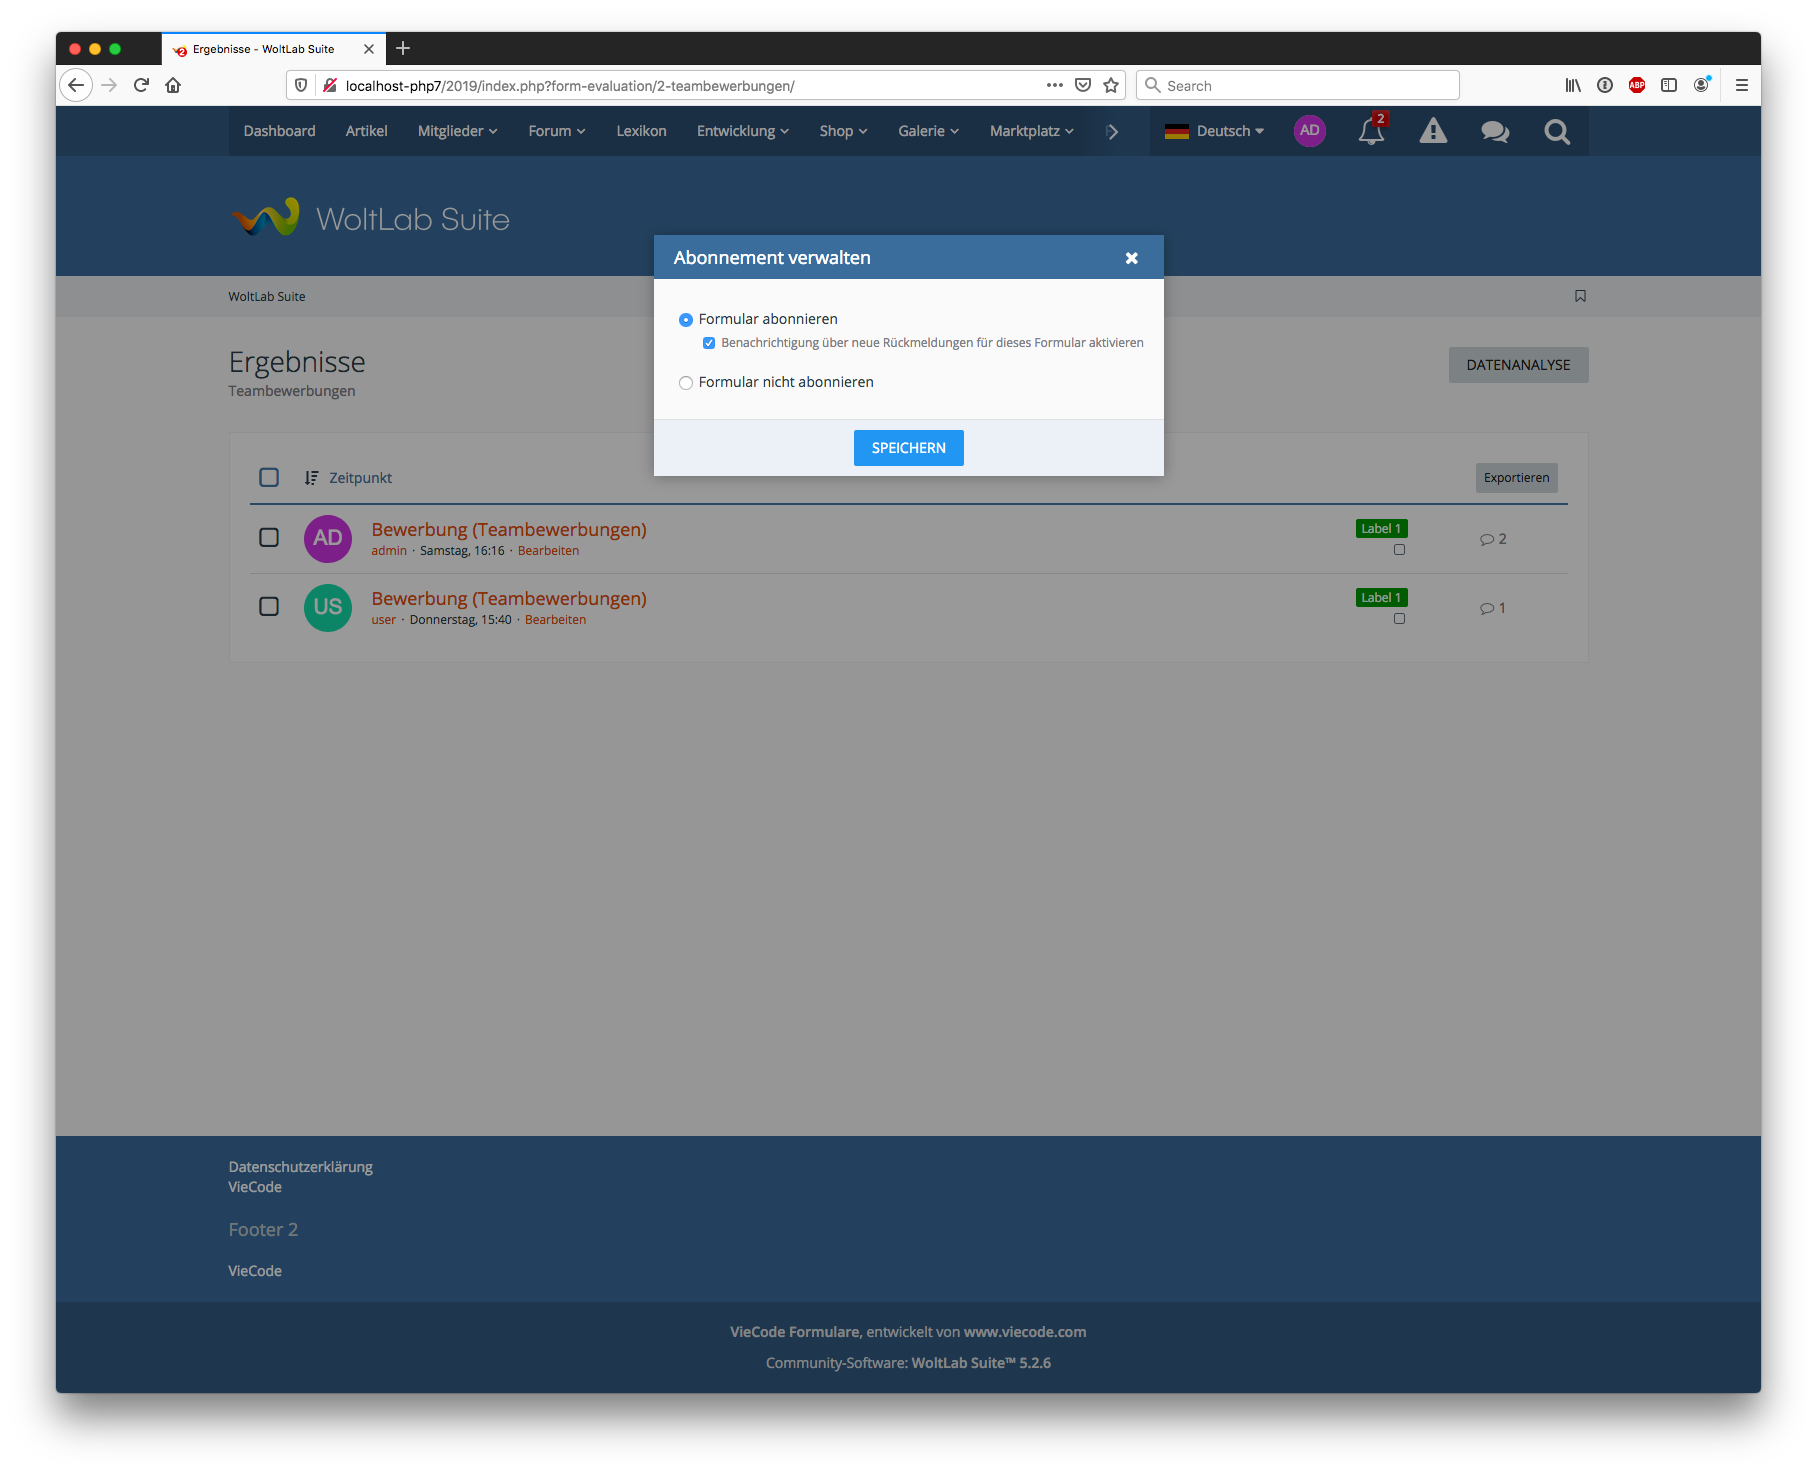The height and width of the screenshot is (1473, 1817).
Task: Close the Abonnement verwalten dialog
Action: point(1131,258)
